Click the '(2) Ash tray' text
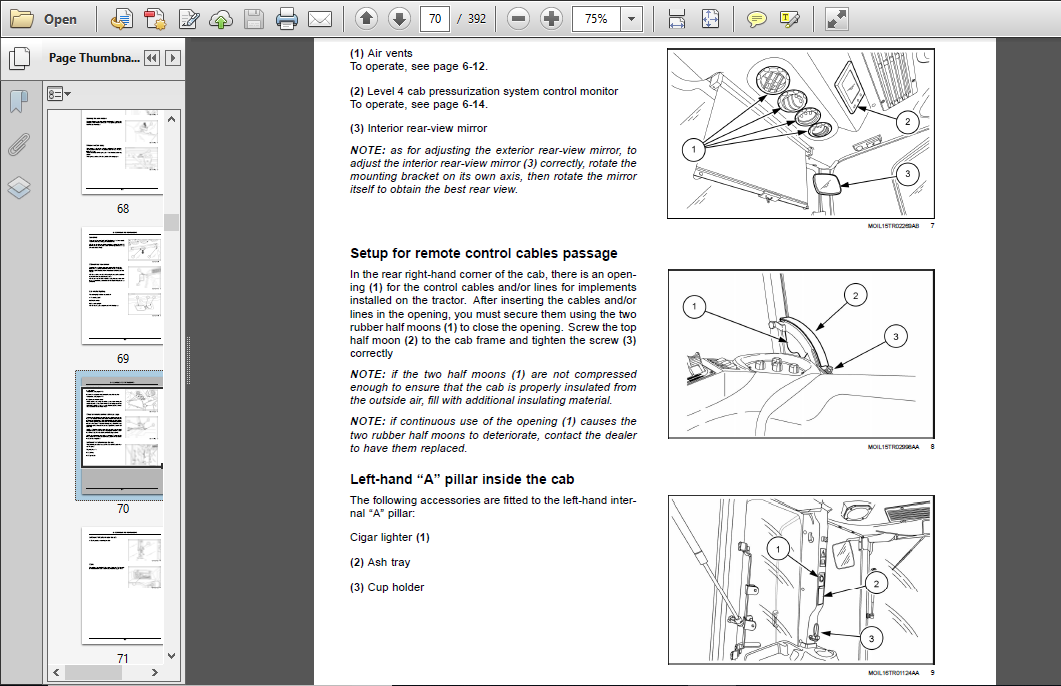1061x686 pixels. [x=380, y=562]
